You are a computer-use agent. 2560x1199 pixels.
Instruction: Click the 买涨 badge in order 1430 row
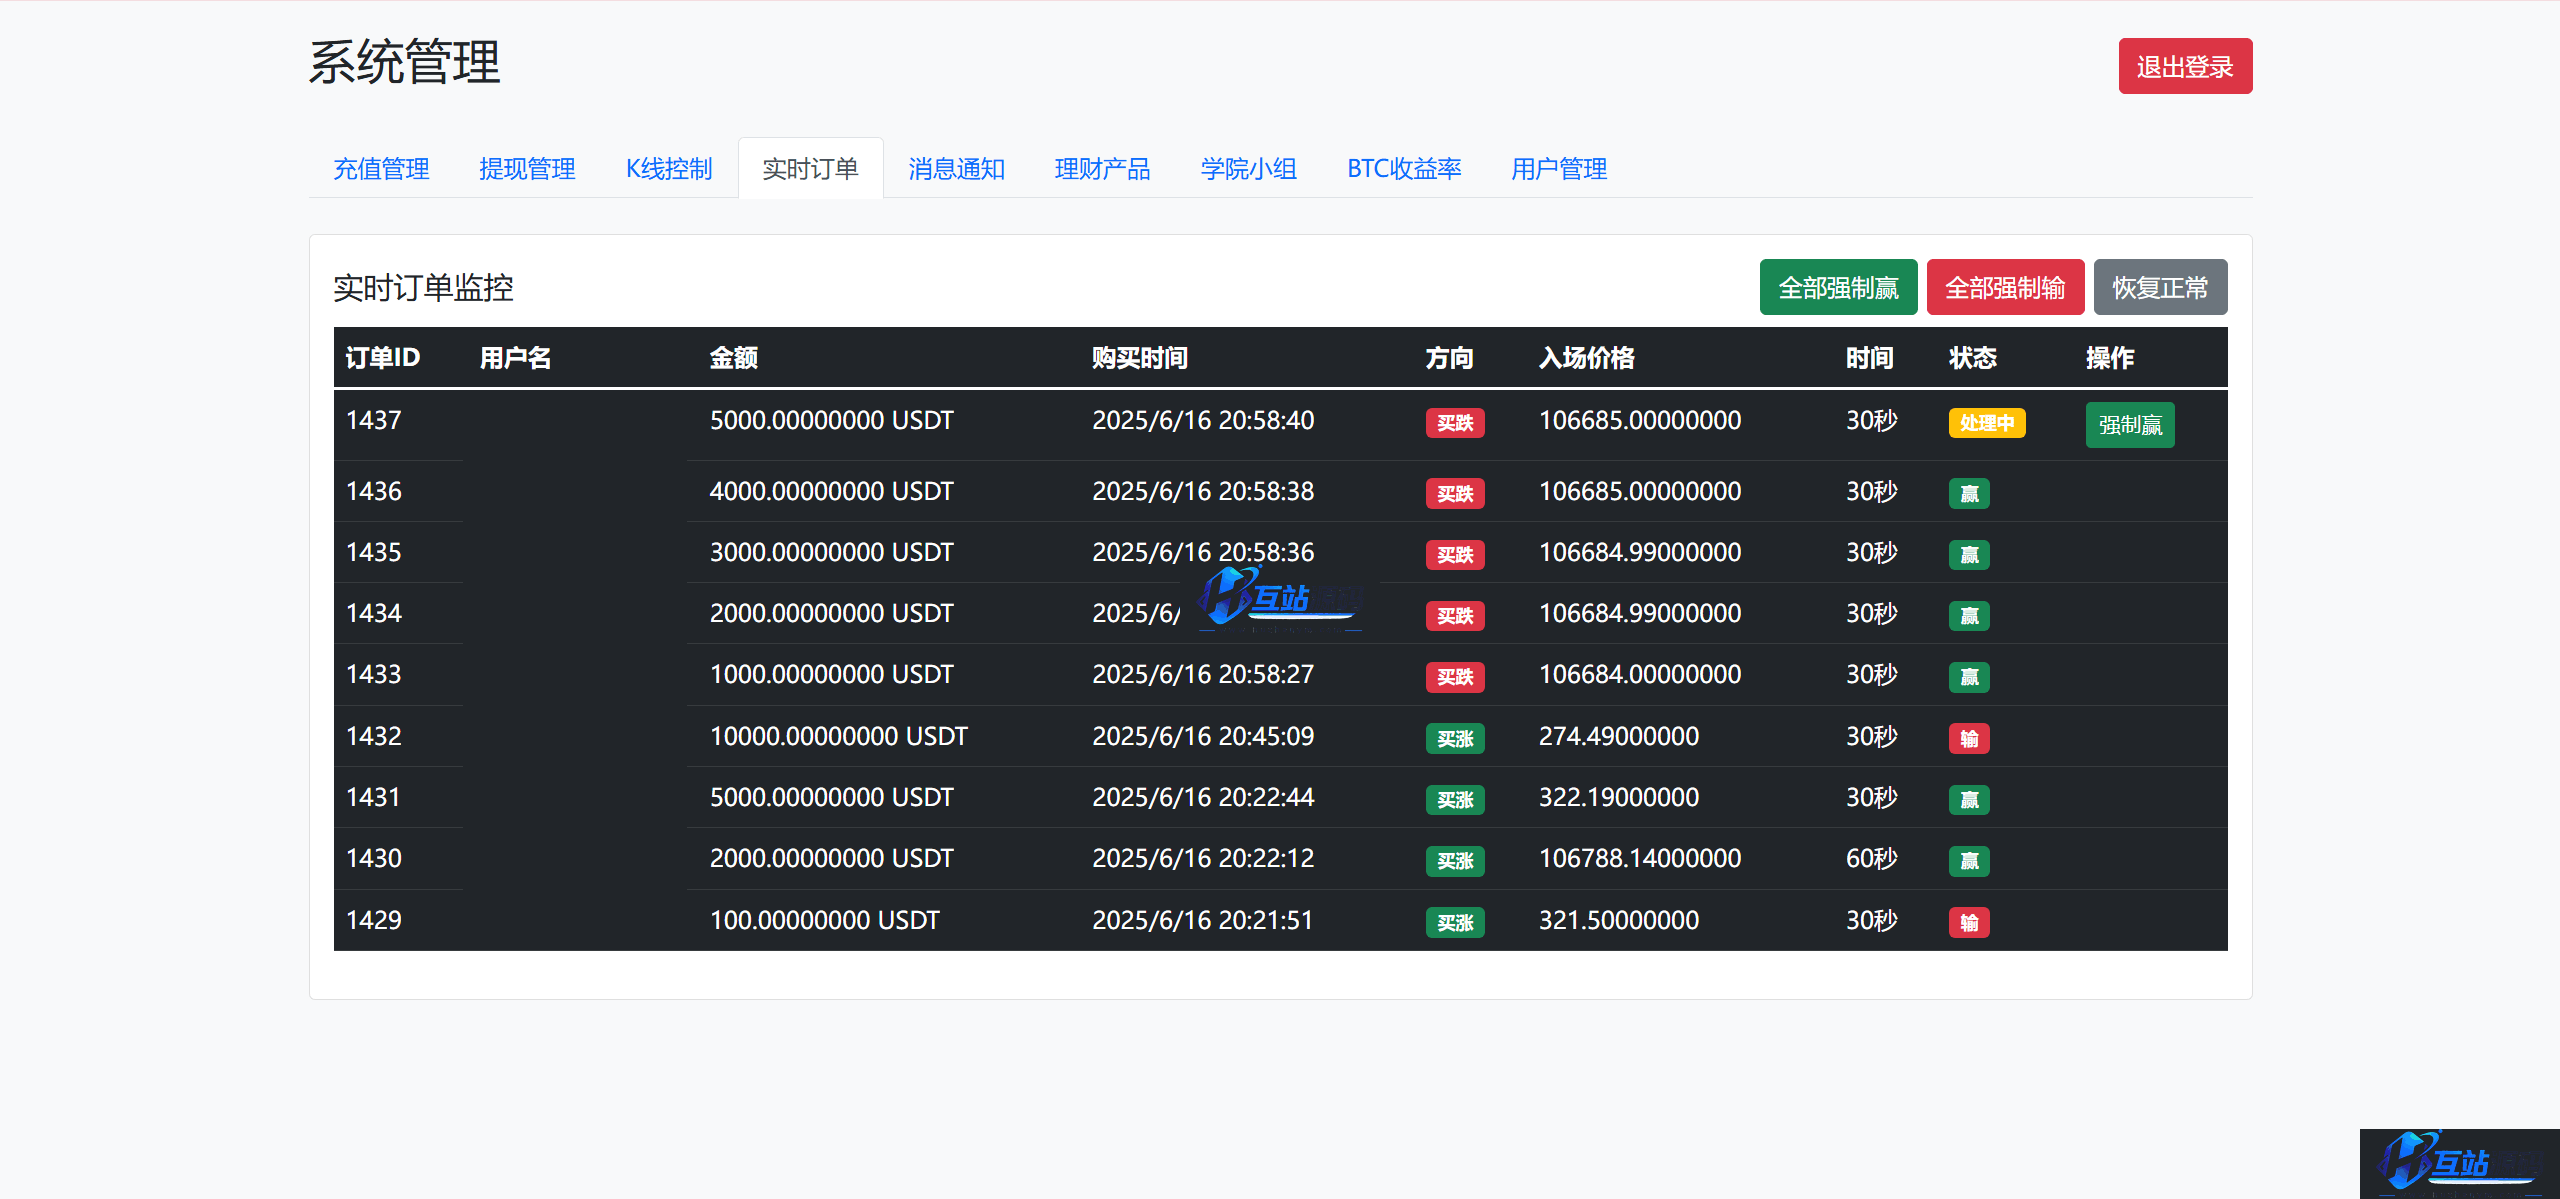pyautogui.click(x=1455, y=861)
